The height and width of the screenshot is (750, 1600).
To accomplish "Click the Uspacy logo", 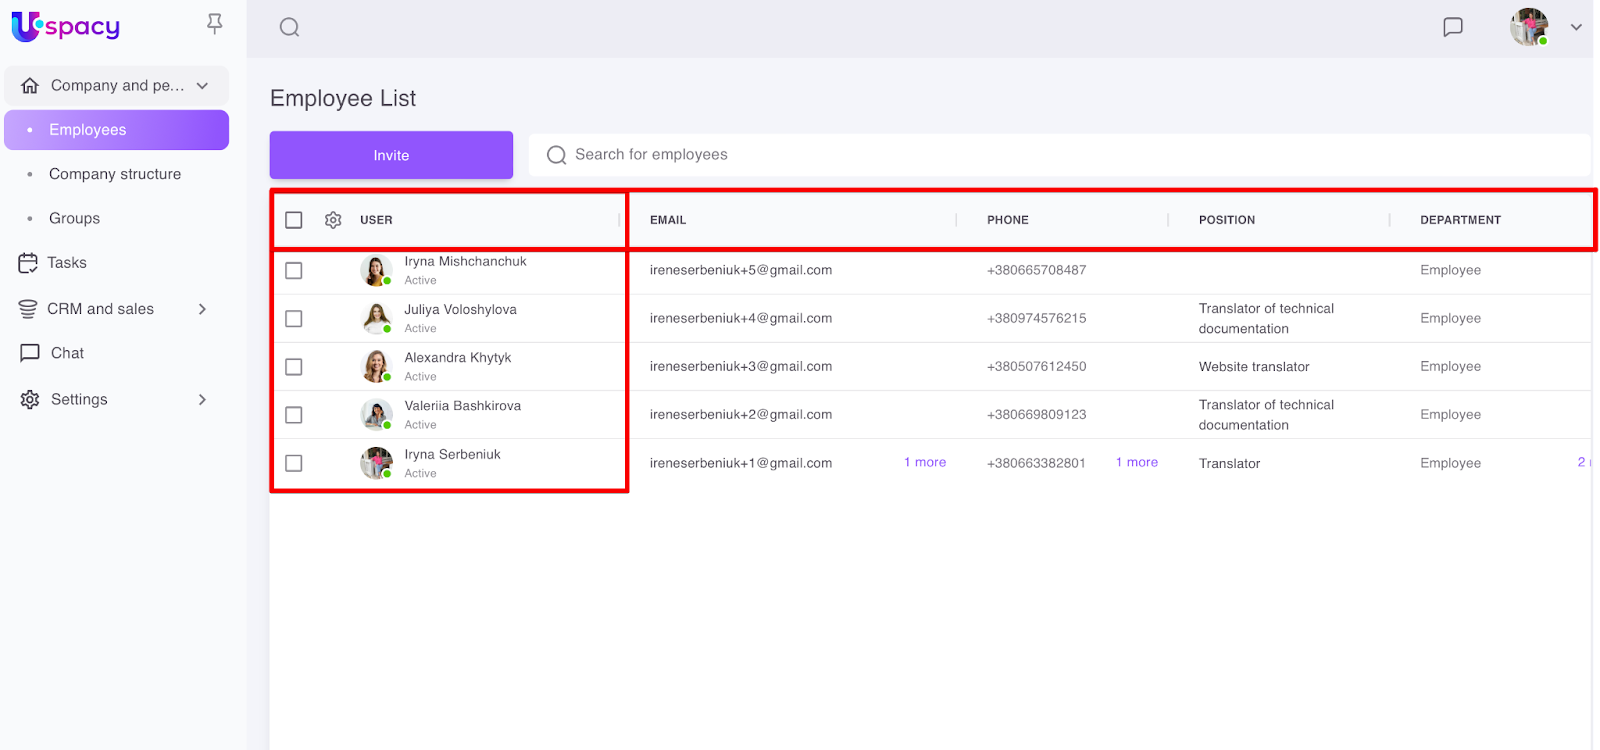I will 66,27.
